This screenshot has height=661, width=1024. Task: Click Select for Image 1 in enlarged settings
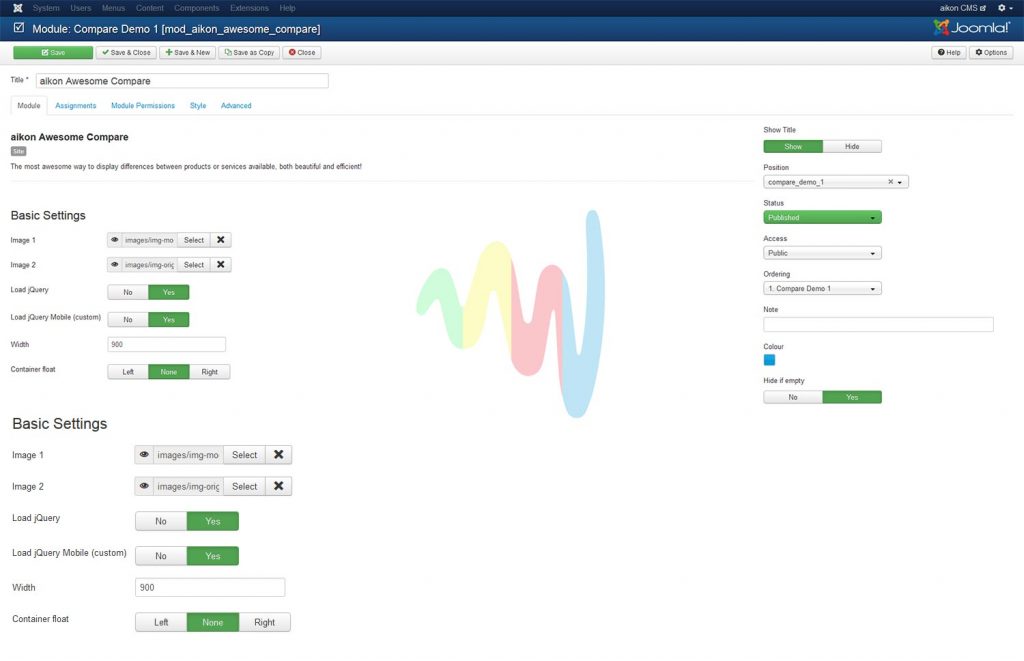tap(245, 455)
